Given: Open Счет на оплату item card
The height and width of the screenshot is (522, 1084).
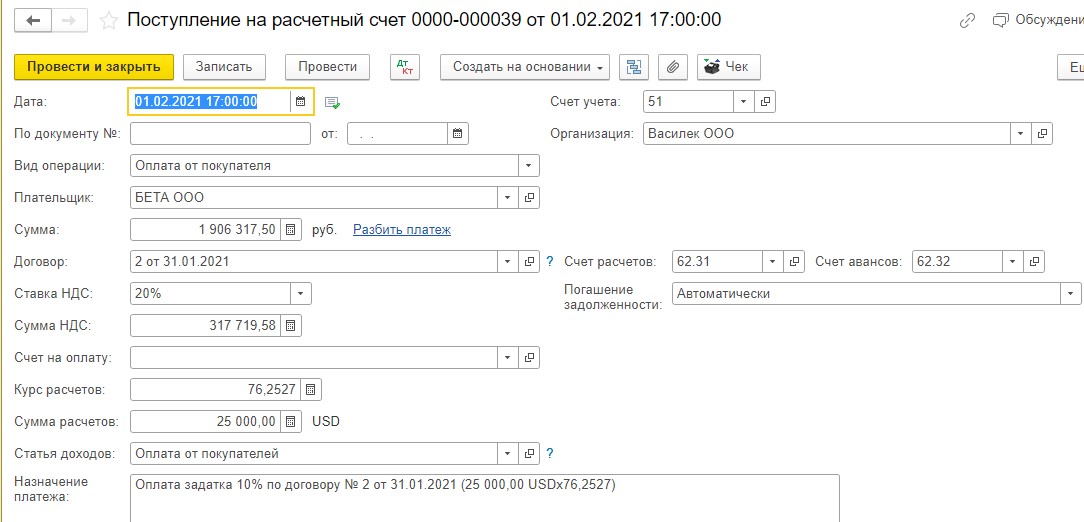Looking at the screenshot, I should click(529, 357).
